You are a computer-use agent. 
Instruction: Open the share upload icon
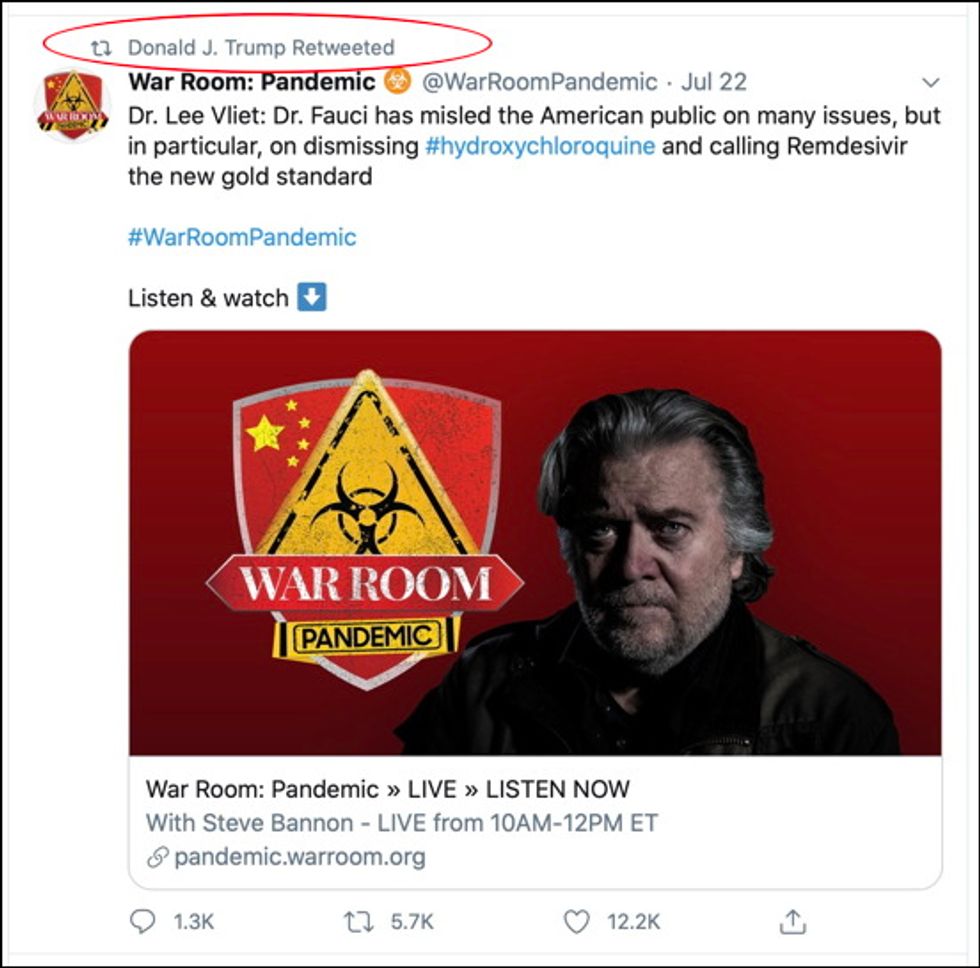pyautogui.click(x=792, y=920)
